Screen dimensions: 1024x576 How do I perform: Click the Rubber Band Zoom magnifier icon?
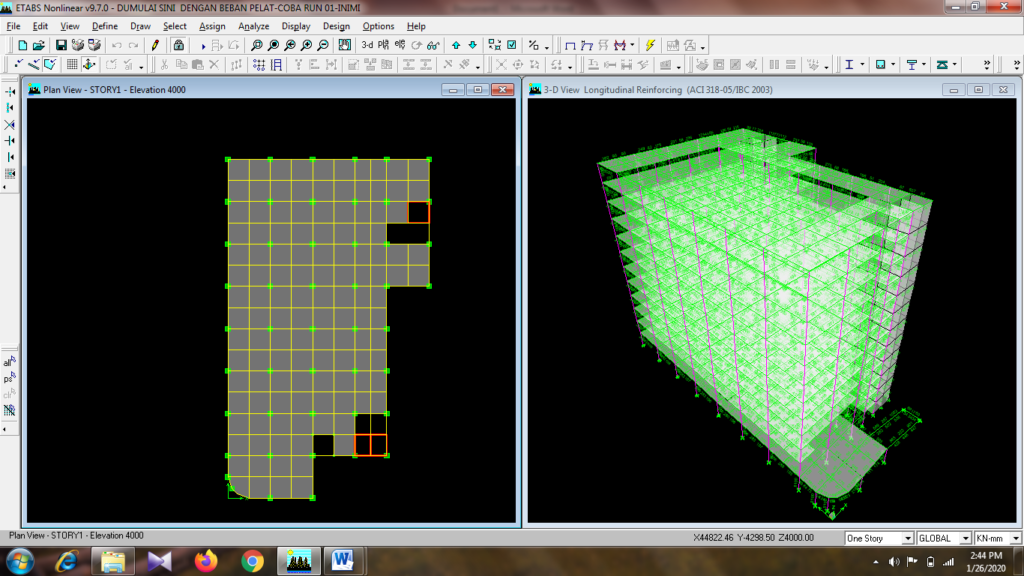coord(257,45)
